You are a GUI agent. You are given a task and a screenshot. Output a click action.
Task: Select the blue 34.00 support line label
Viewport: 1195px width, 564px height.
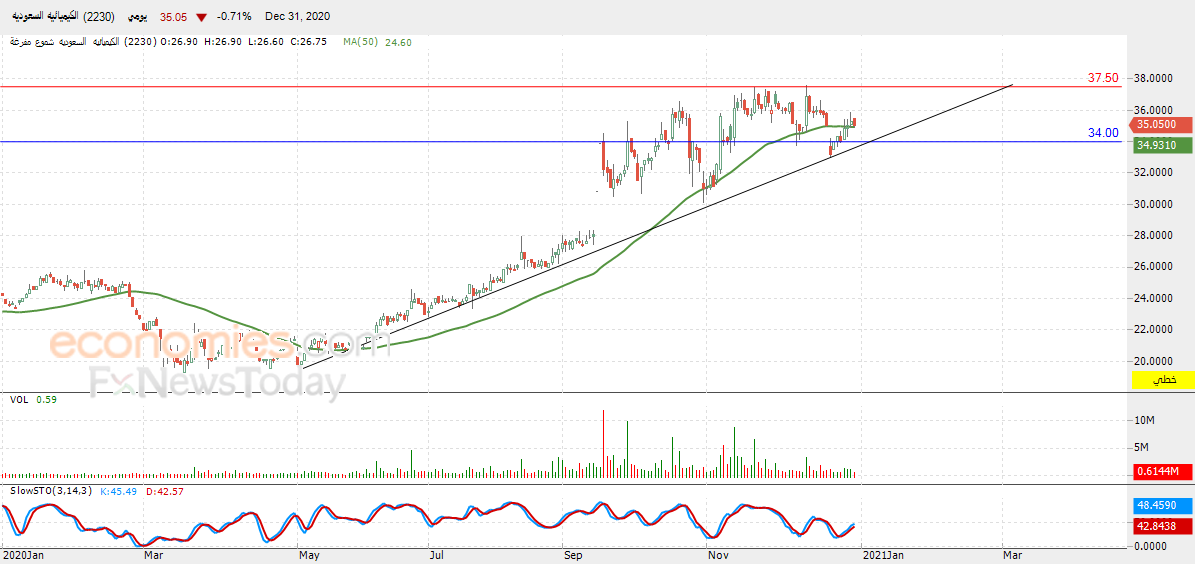1103,133
